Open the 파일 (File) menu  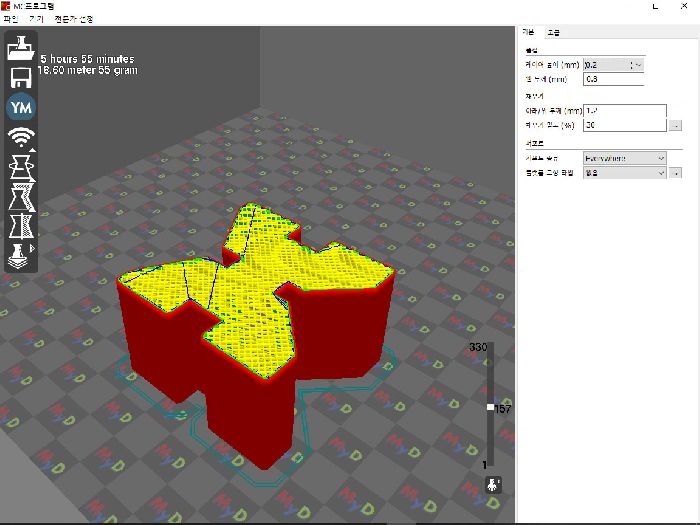[x=11, y=19]
